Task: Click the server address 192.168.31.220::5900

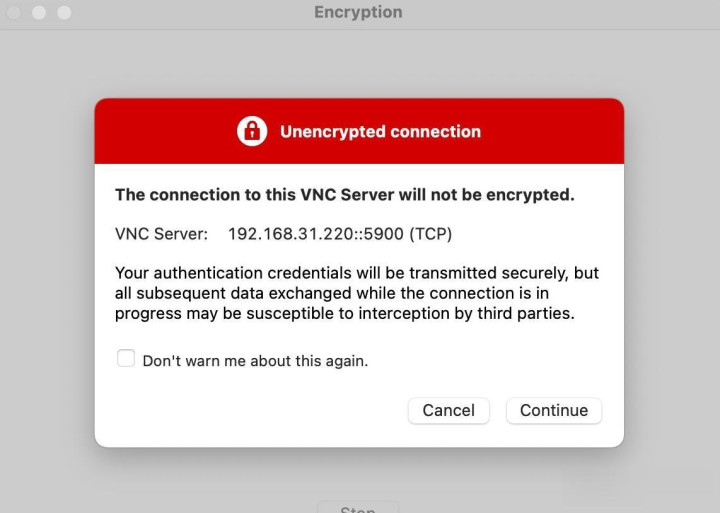Action: 316,234
